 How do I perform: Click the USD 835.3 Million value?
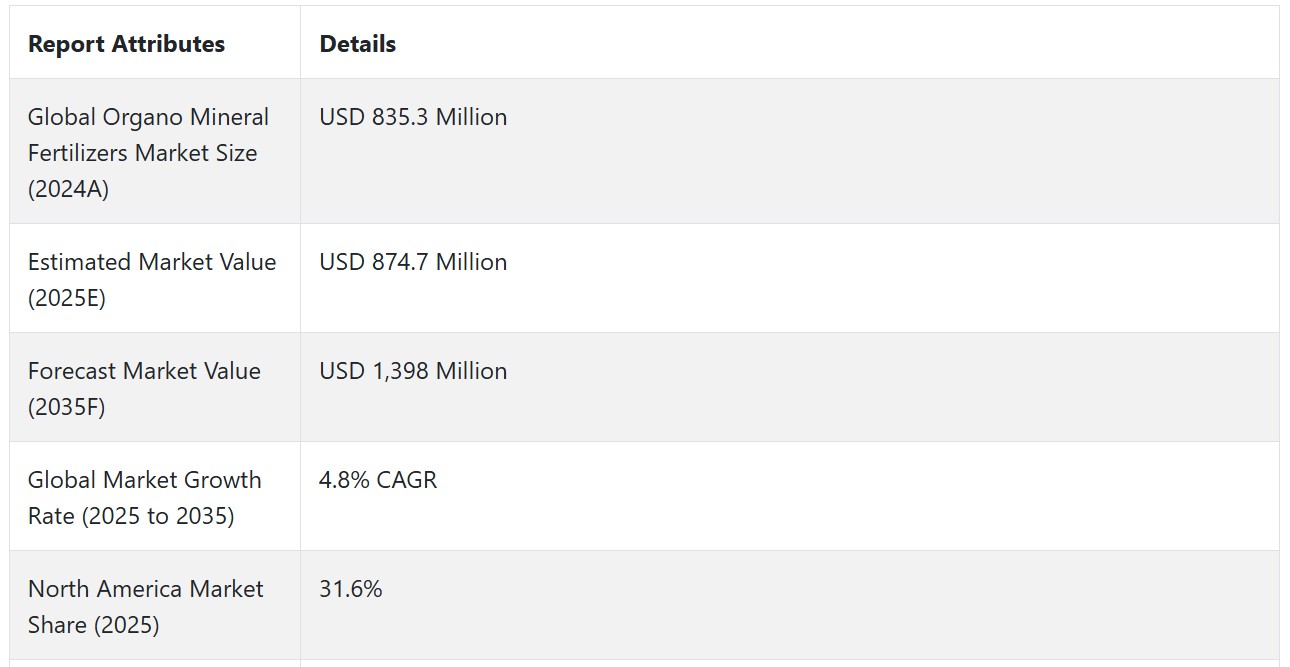[x=413, y=117]
